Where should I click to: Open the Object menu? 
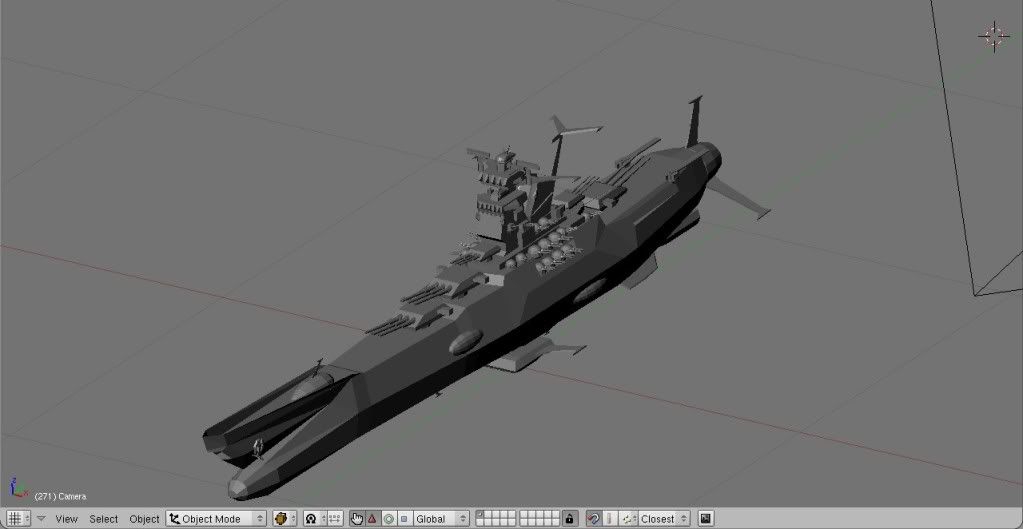tap(144, 519)
